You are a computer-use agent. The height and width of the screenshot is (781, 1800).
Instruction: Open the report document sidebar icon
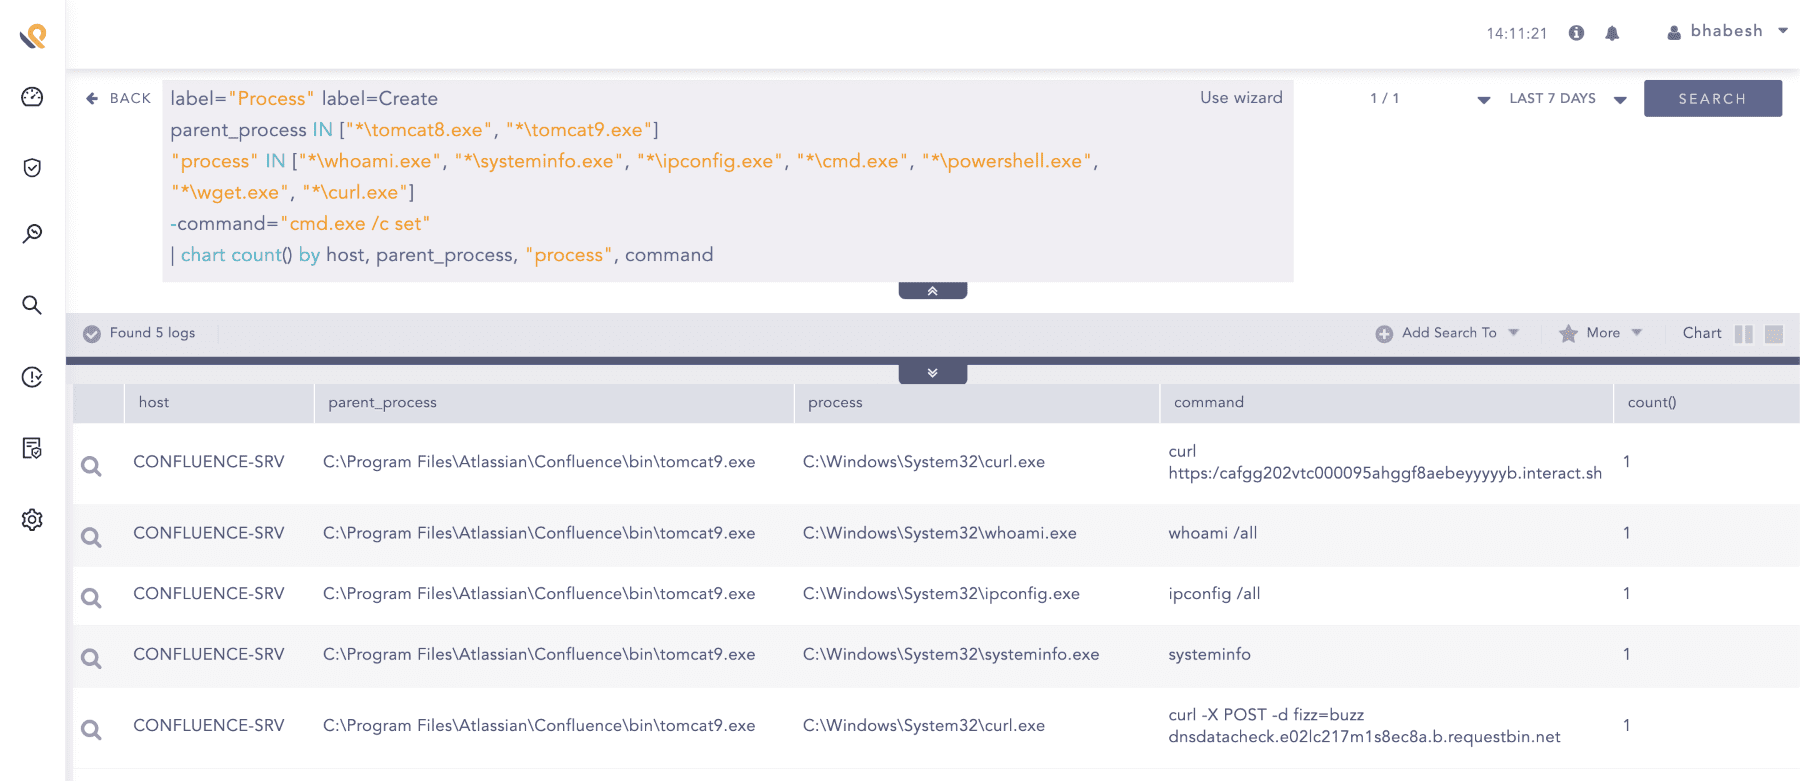pos(32,448)
